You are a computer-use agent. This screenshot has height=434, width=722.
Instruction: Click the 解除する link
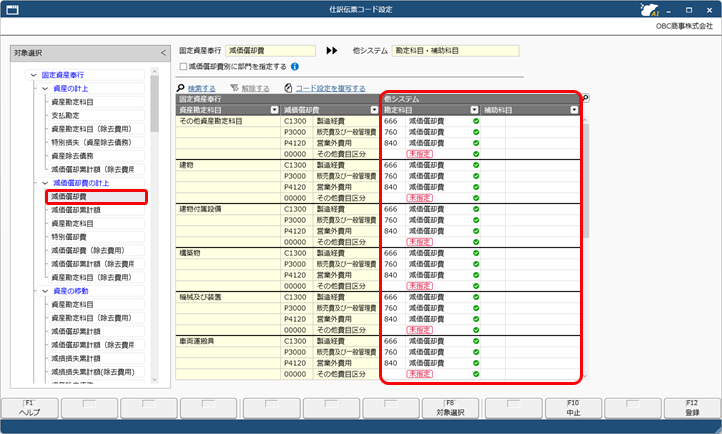point(256,88)
